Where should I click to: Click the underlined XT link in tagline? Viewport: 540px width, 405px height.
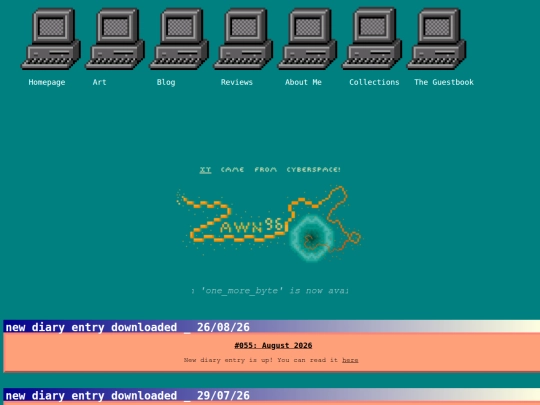click(x=205, y=170)
